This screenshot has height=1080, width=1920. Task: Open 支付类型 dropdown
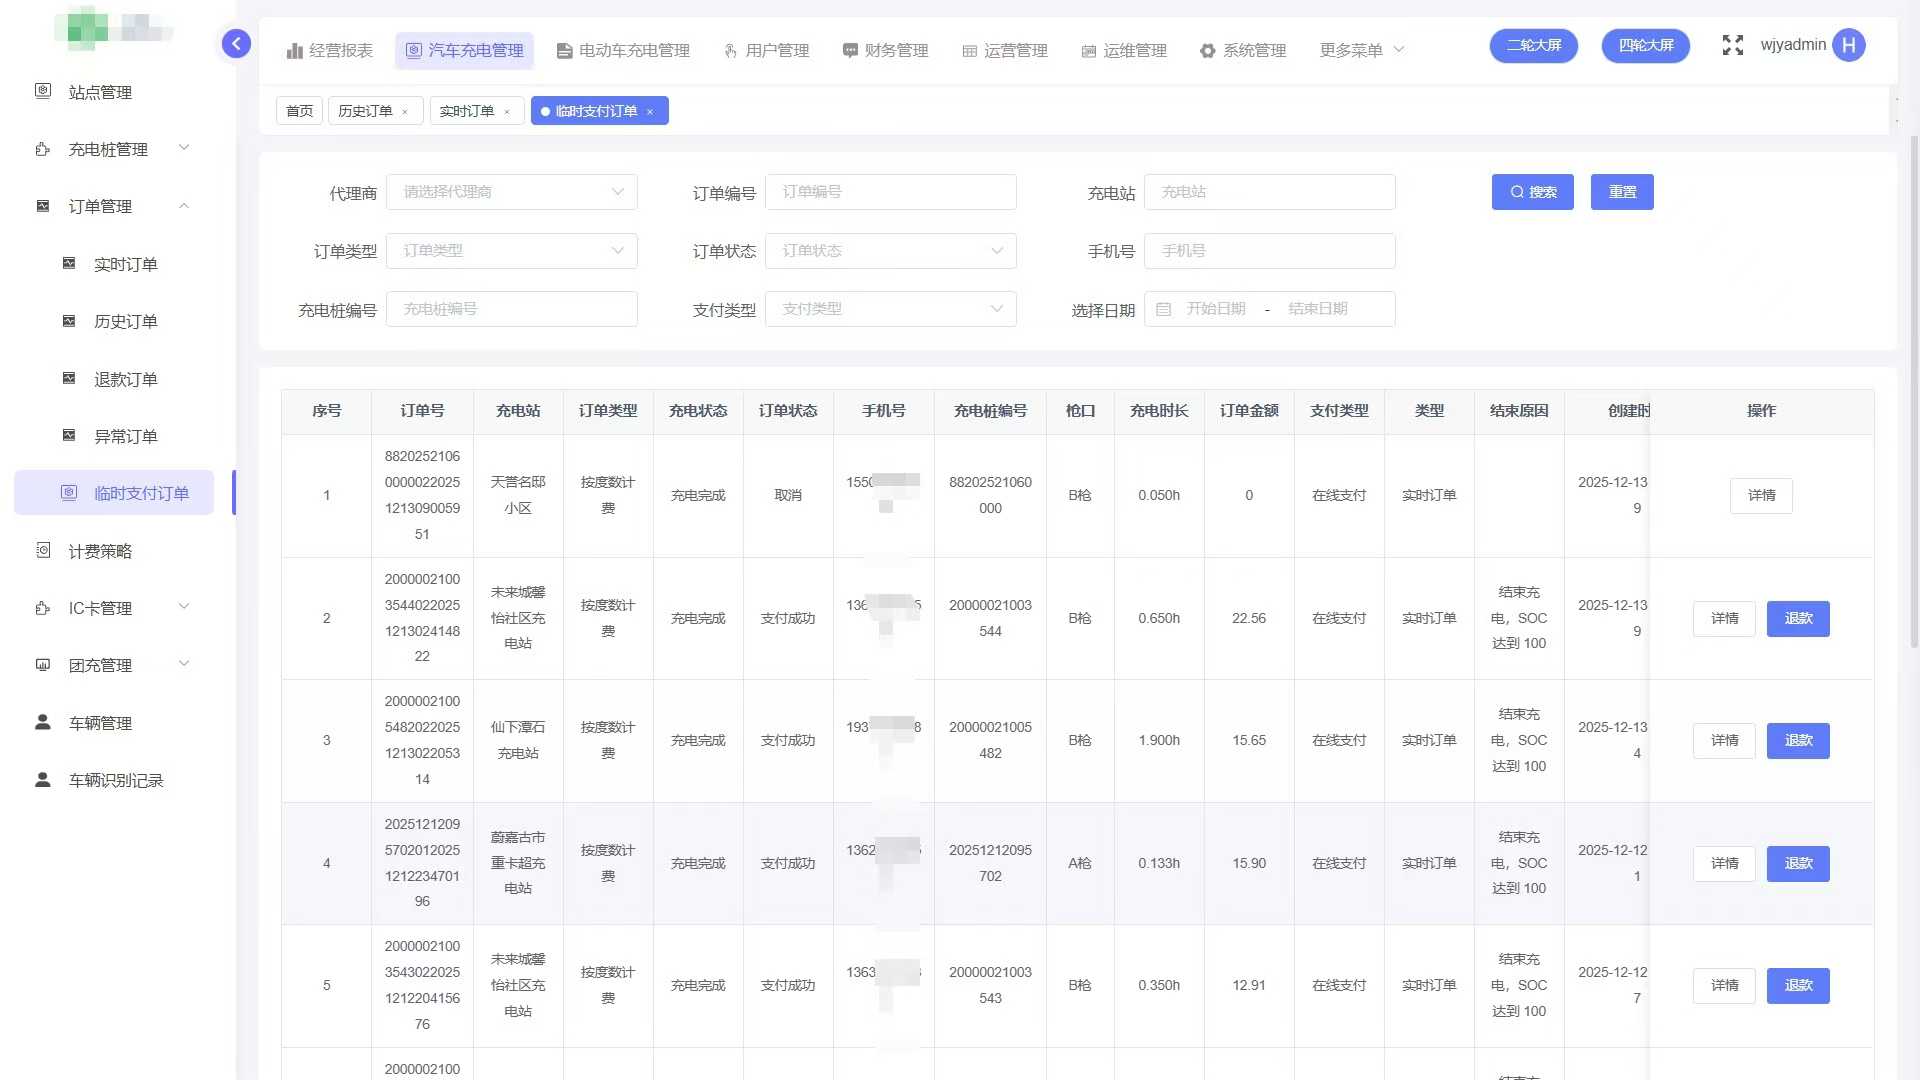890,309
